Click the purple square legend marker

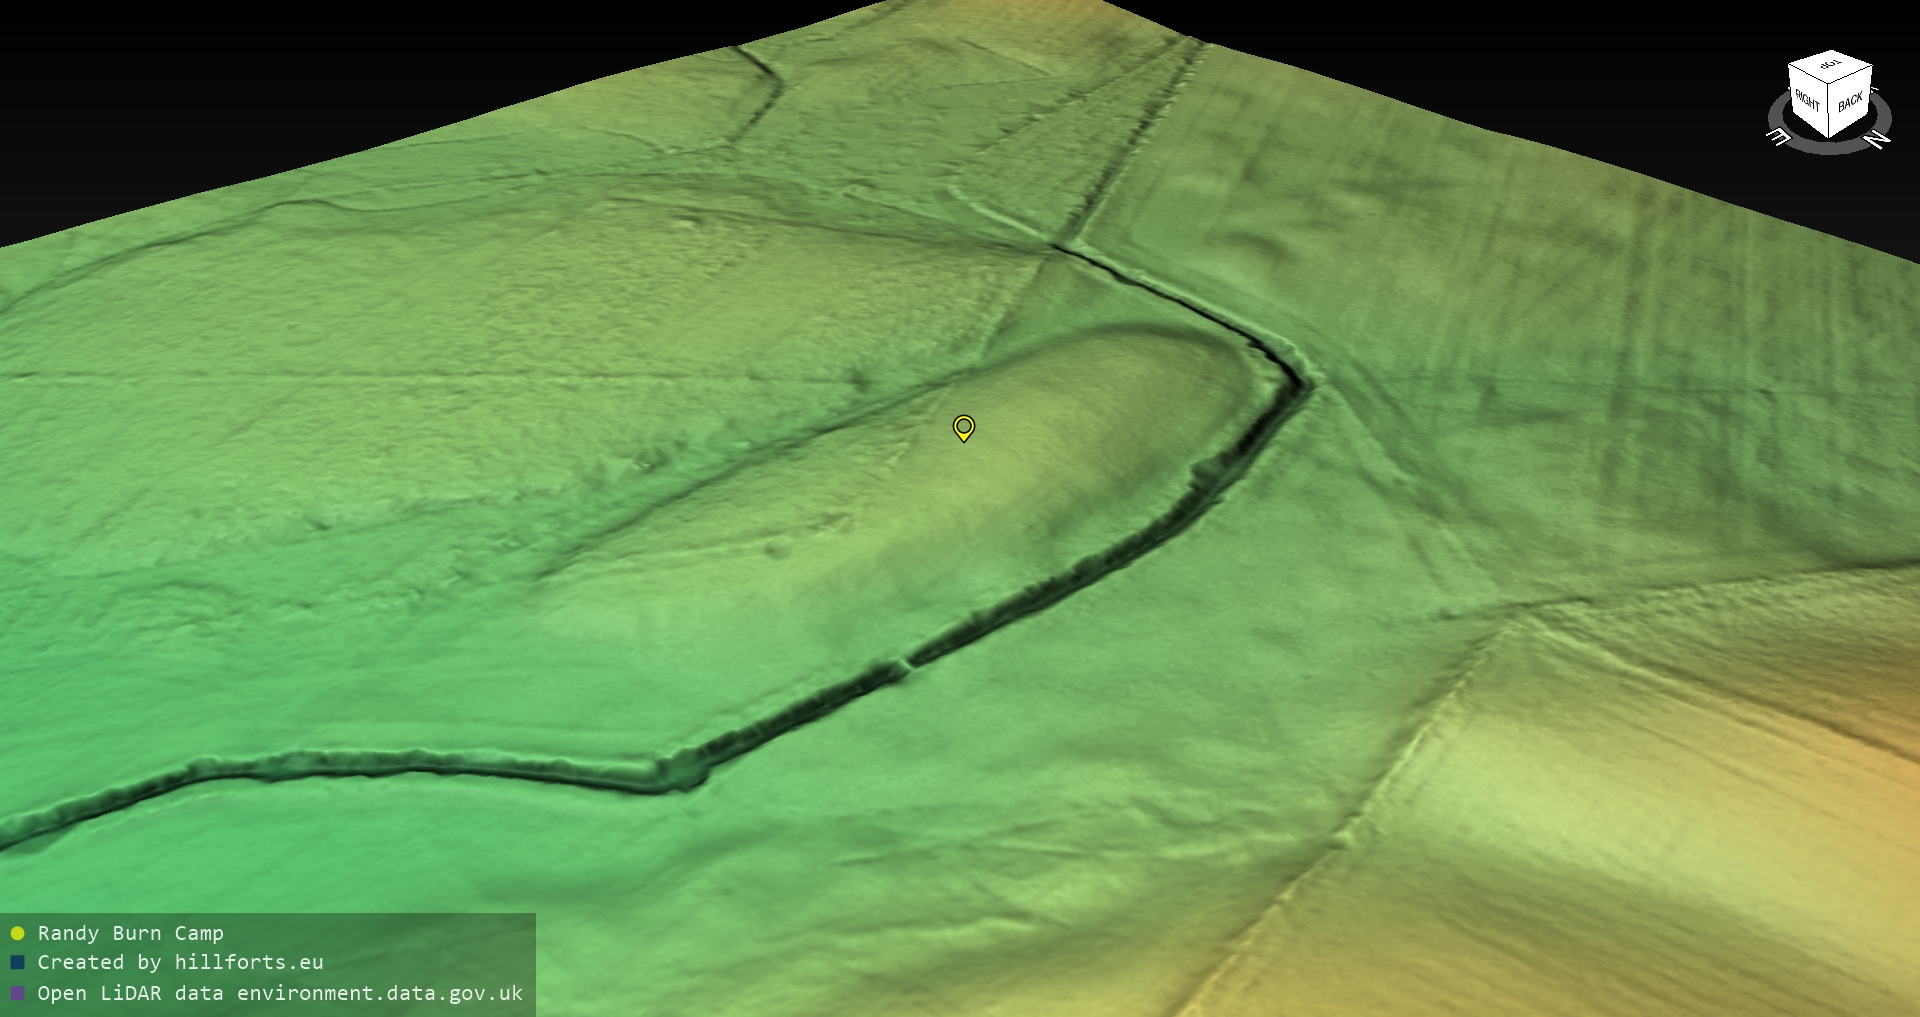click(x=17, y=993)
